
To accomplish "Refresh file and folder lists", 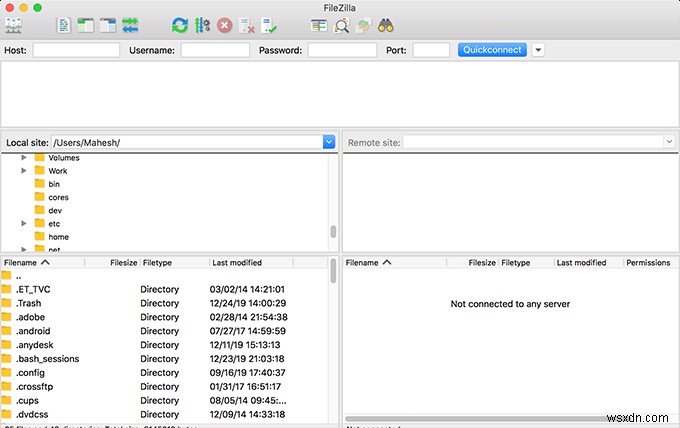I will coord(180,26).
